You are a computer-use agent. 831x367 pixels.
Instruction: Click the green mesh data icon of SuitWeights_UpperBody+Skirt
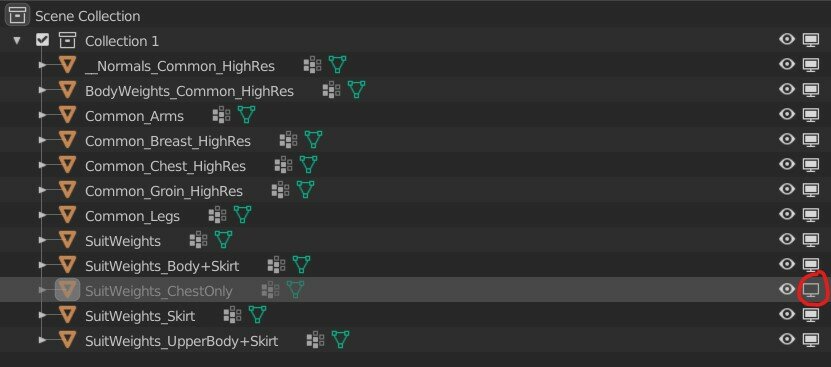340,339
